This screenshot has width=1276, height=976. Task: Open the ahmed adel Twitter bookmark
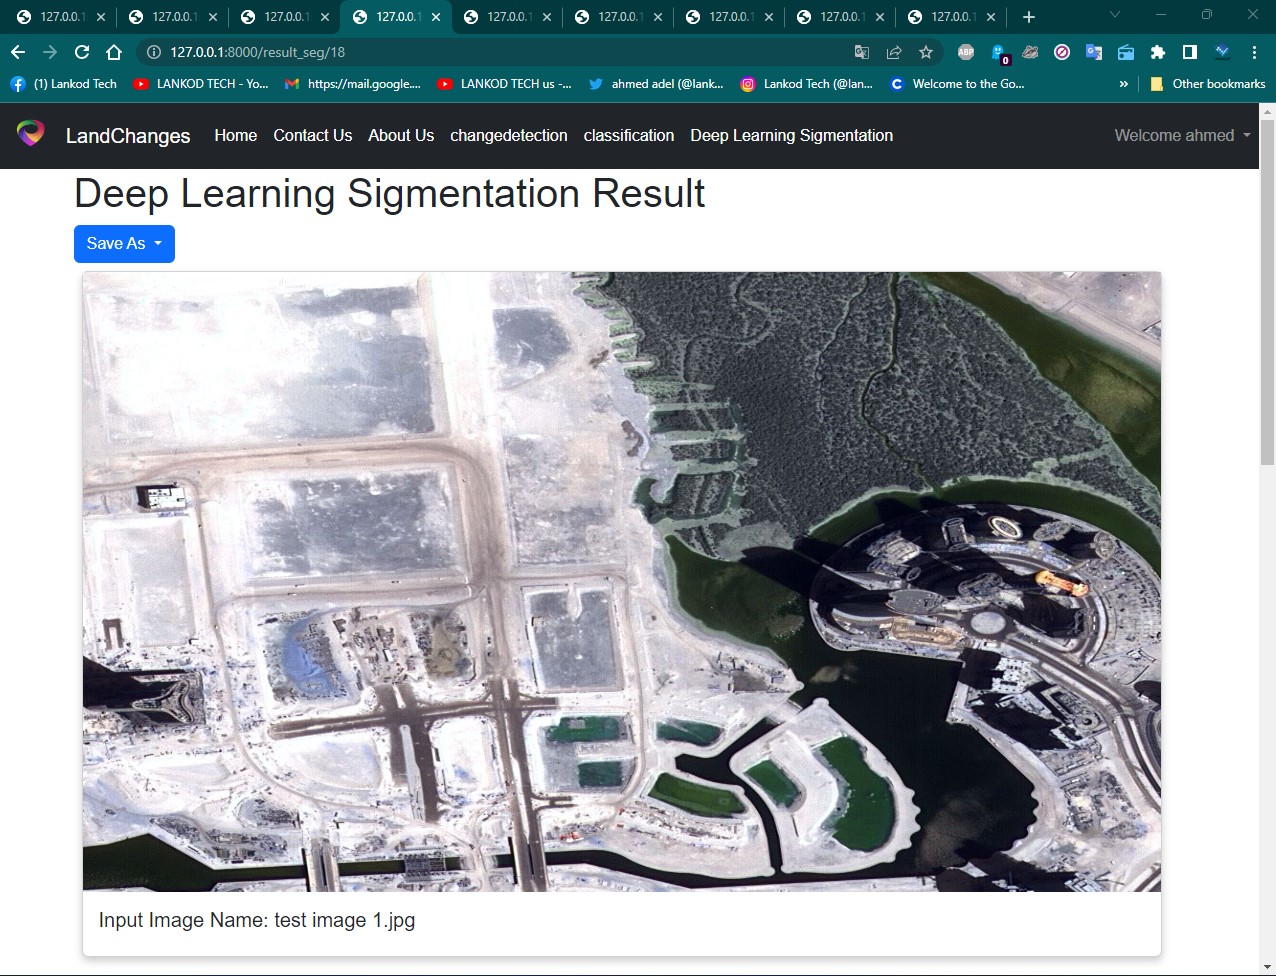(656, 84)
